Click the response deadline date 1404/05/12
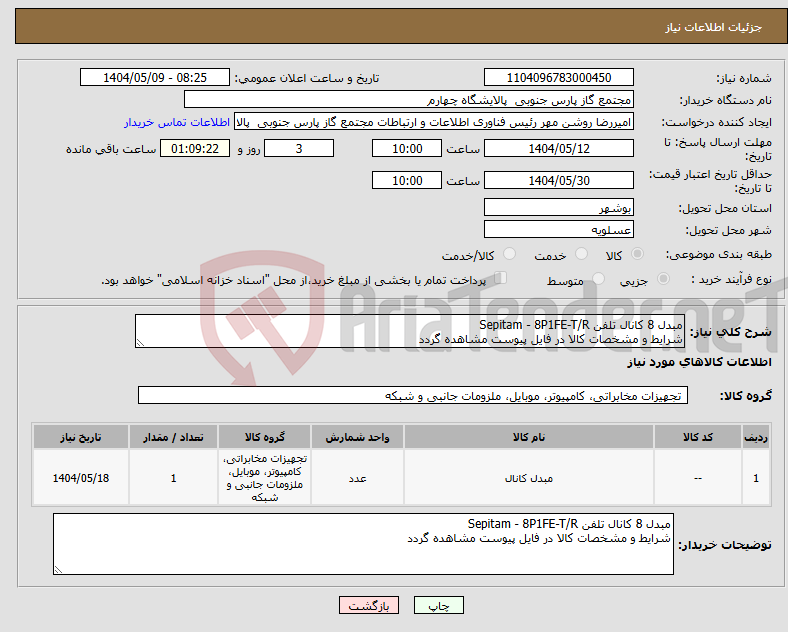Viewport: 788px width, 632px height. coord(558,149)
